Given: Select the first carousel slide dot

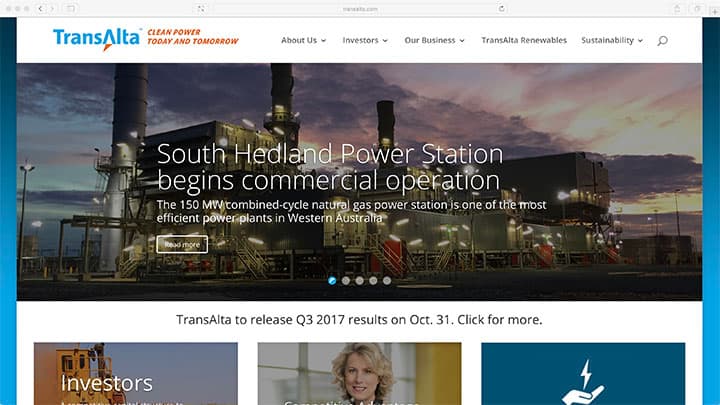Looking at the screenshot, I should pos(332,281).
